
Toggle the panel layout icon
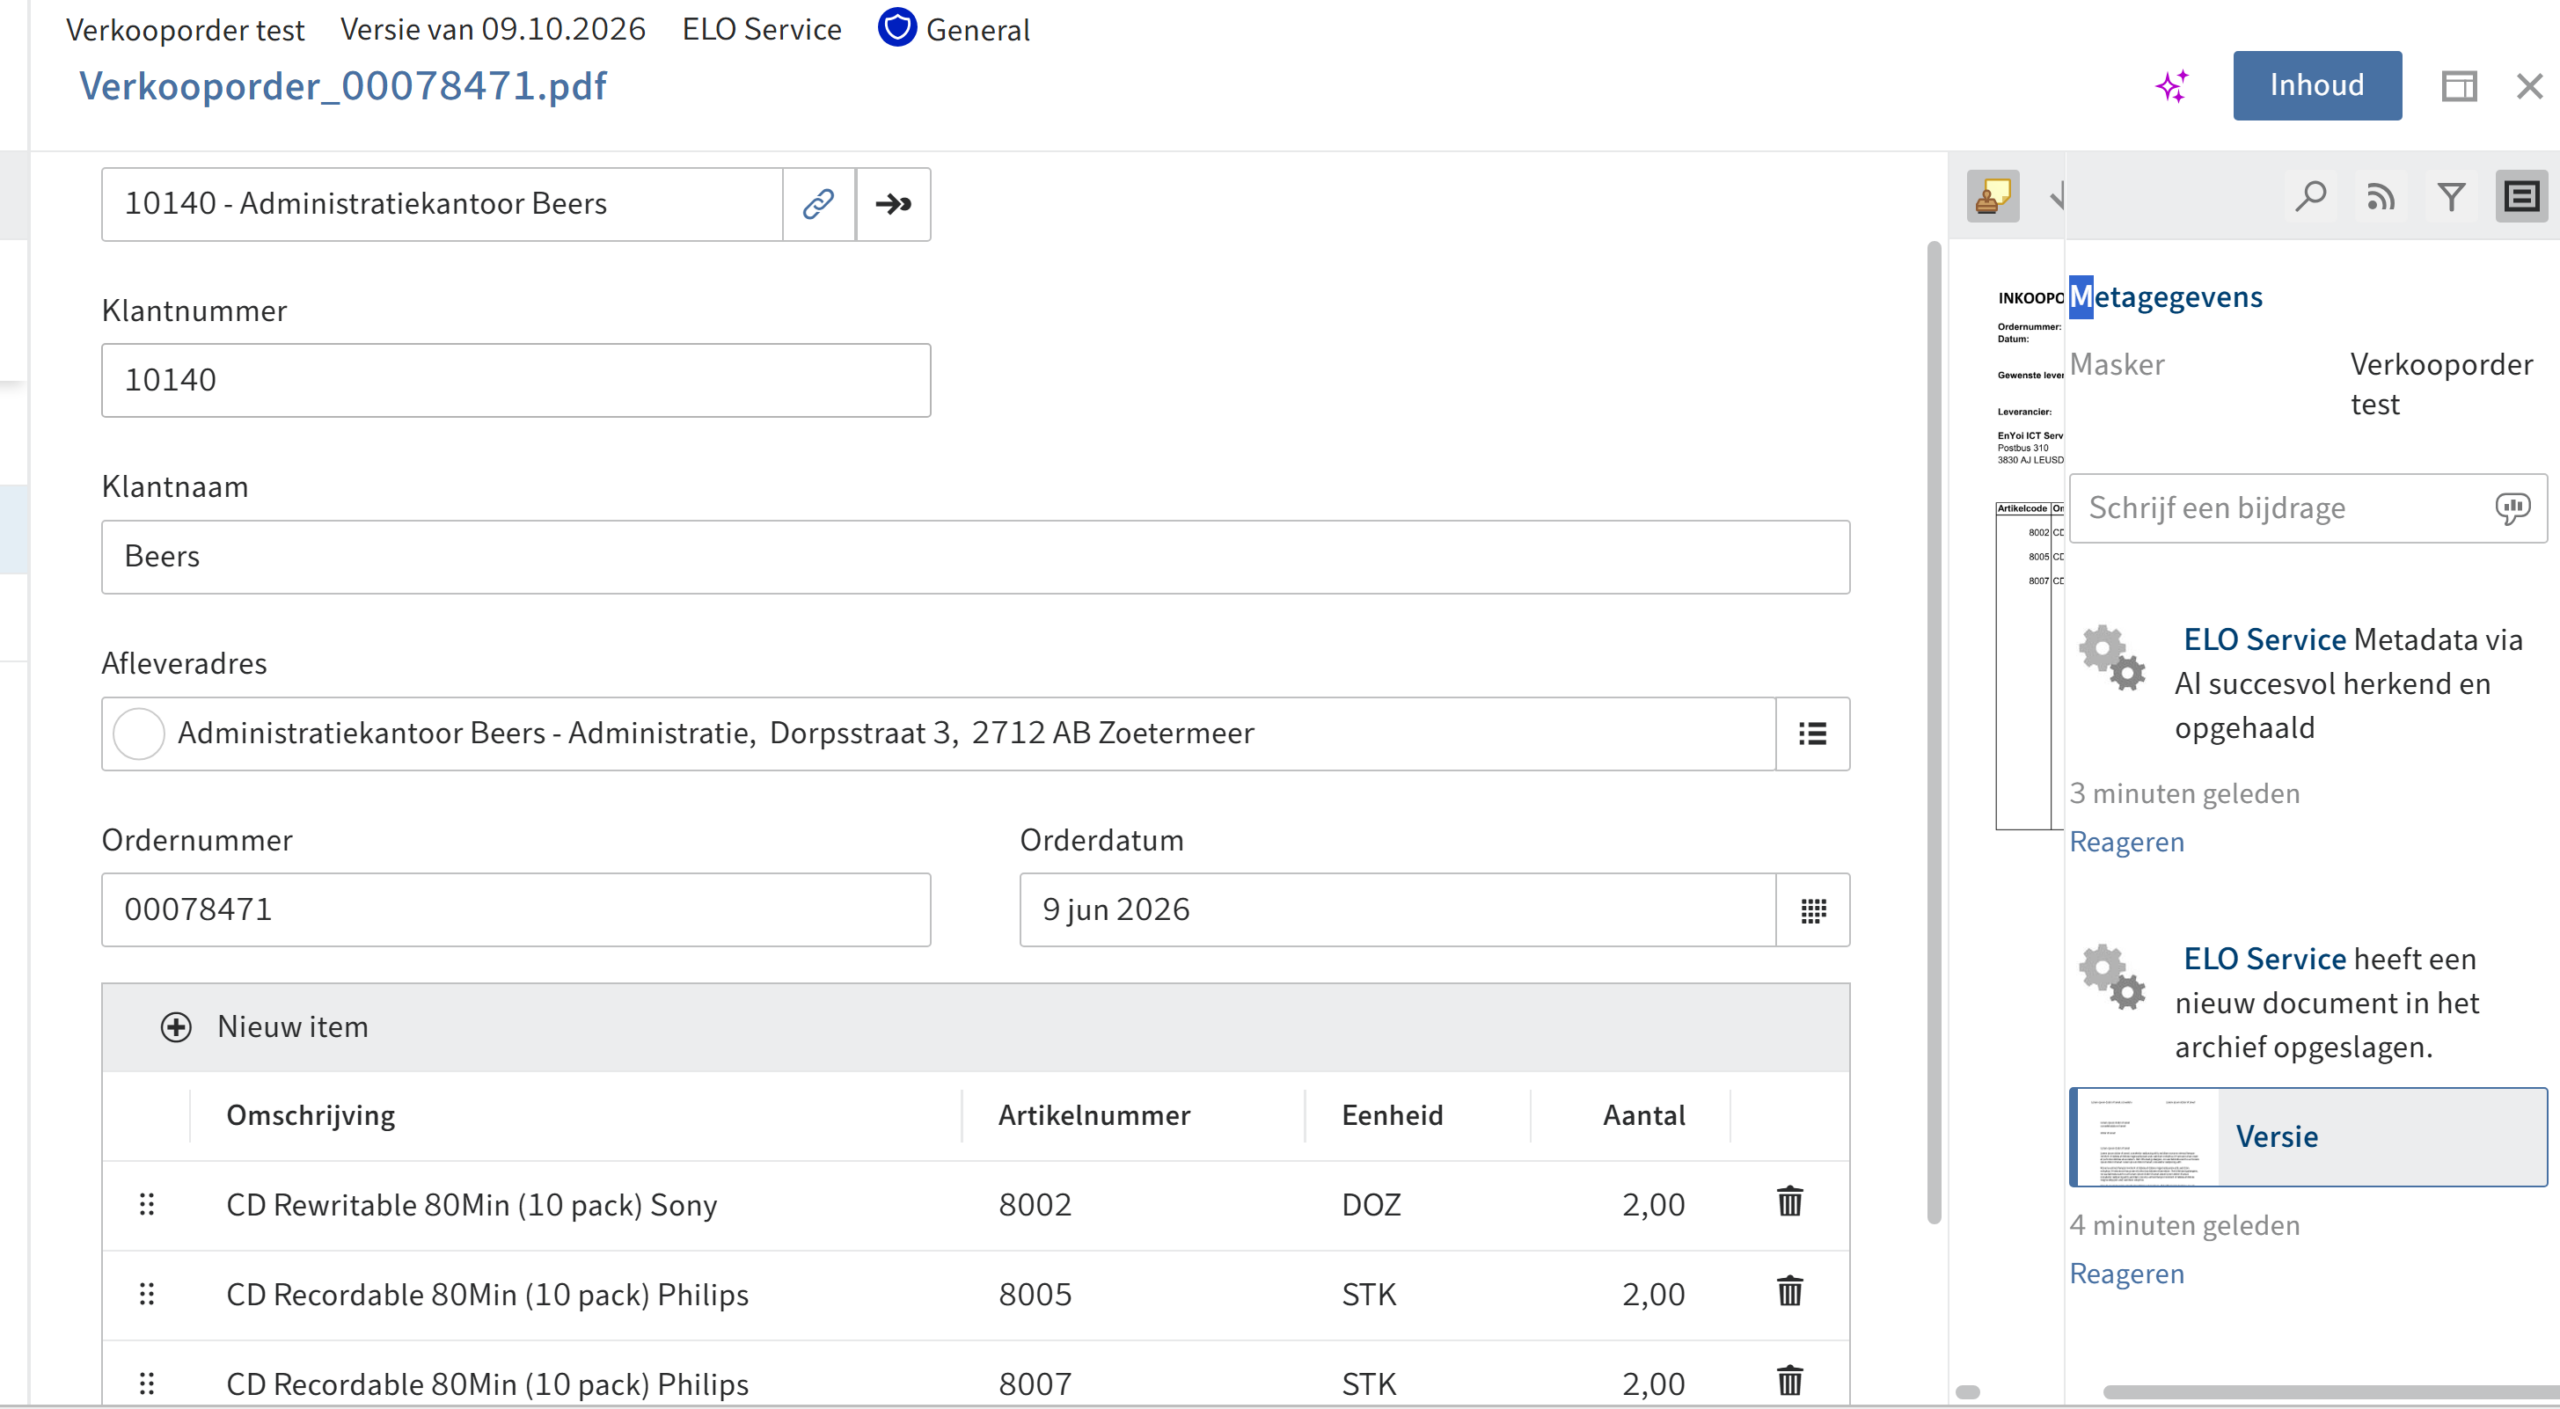coord(2459,86)
